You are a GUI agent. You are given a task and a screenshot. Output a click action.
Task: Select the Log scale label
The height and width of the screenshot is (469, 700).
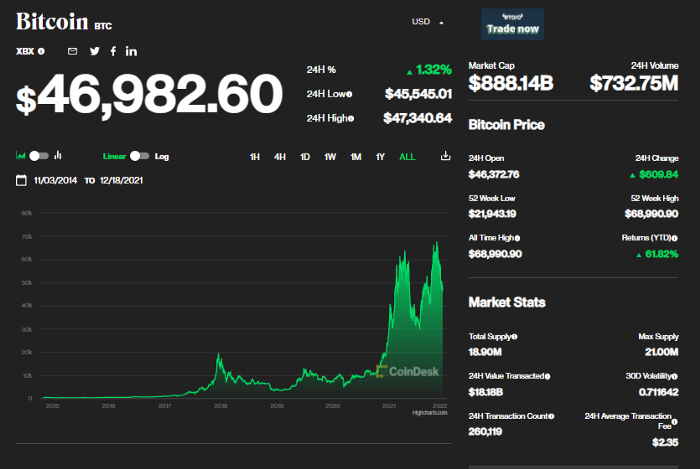click(162, 157)
